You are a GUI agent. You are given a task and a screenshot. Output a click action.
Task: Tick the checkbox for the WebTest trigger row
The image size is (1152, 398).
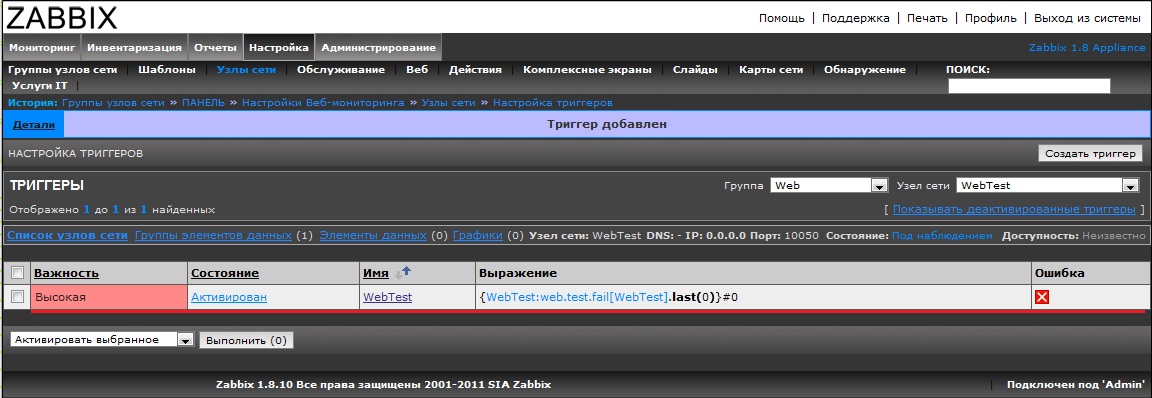coord(17,297)
